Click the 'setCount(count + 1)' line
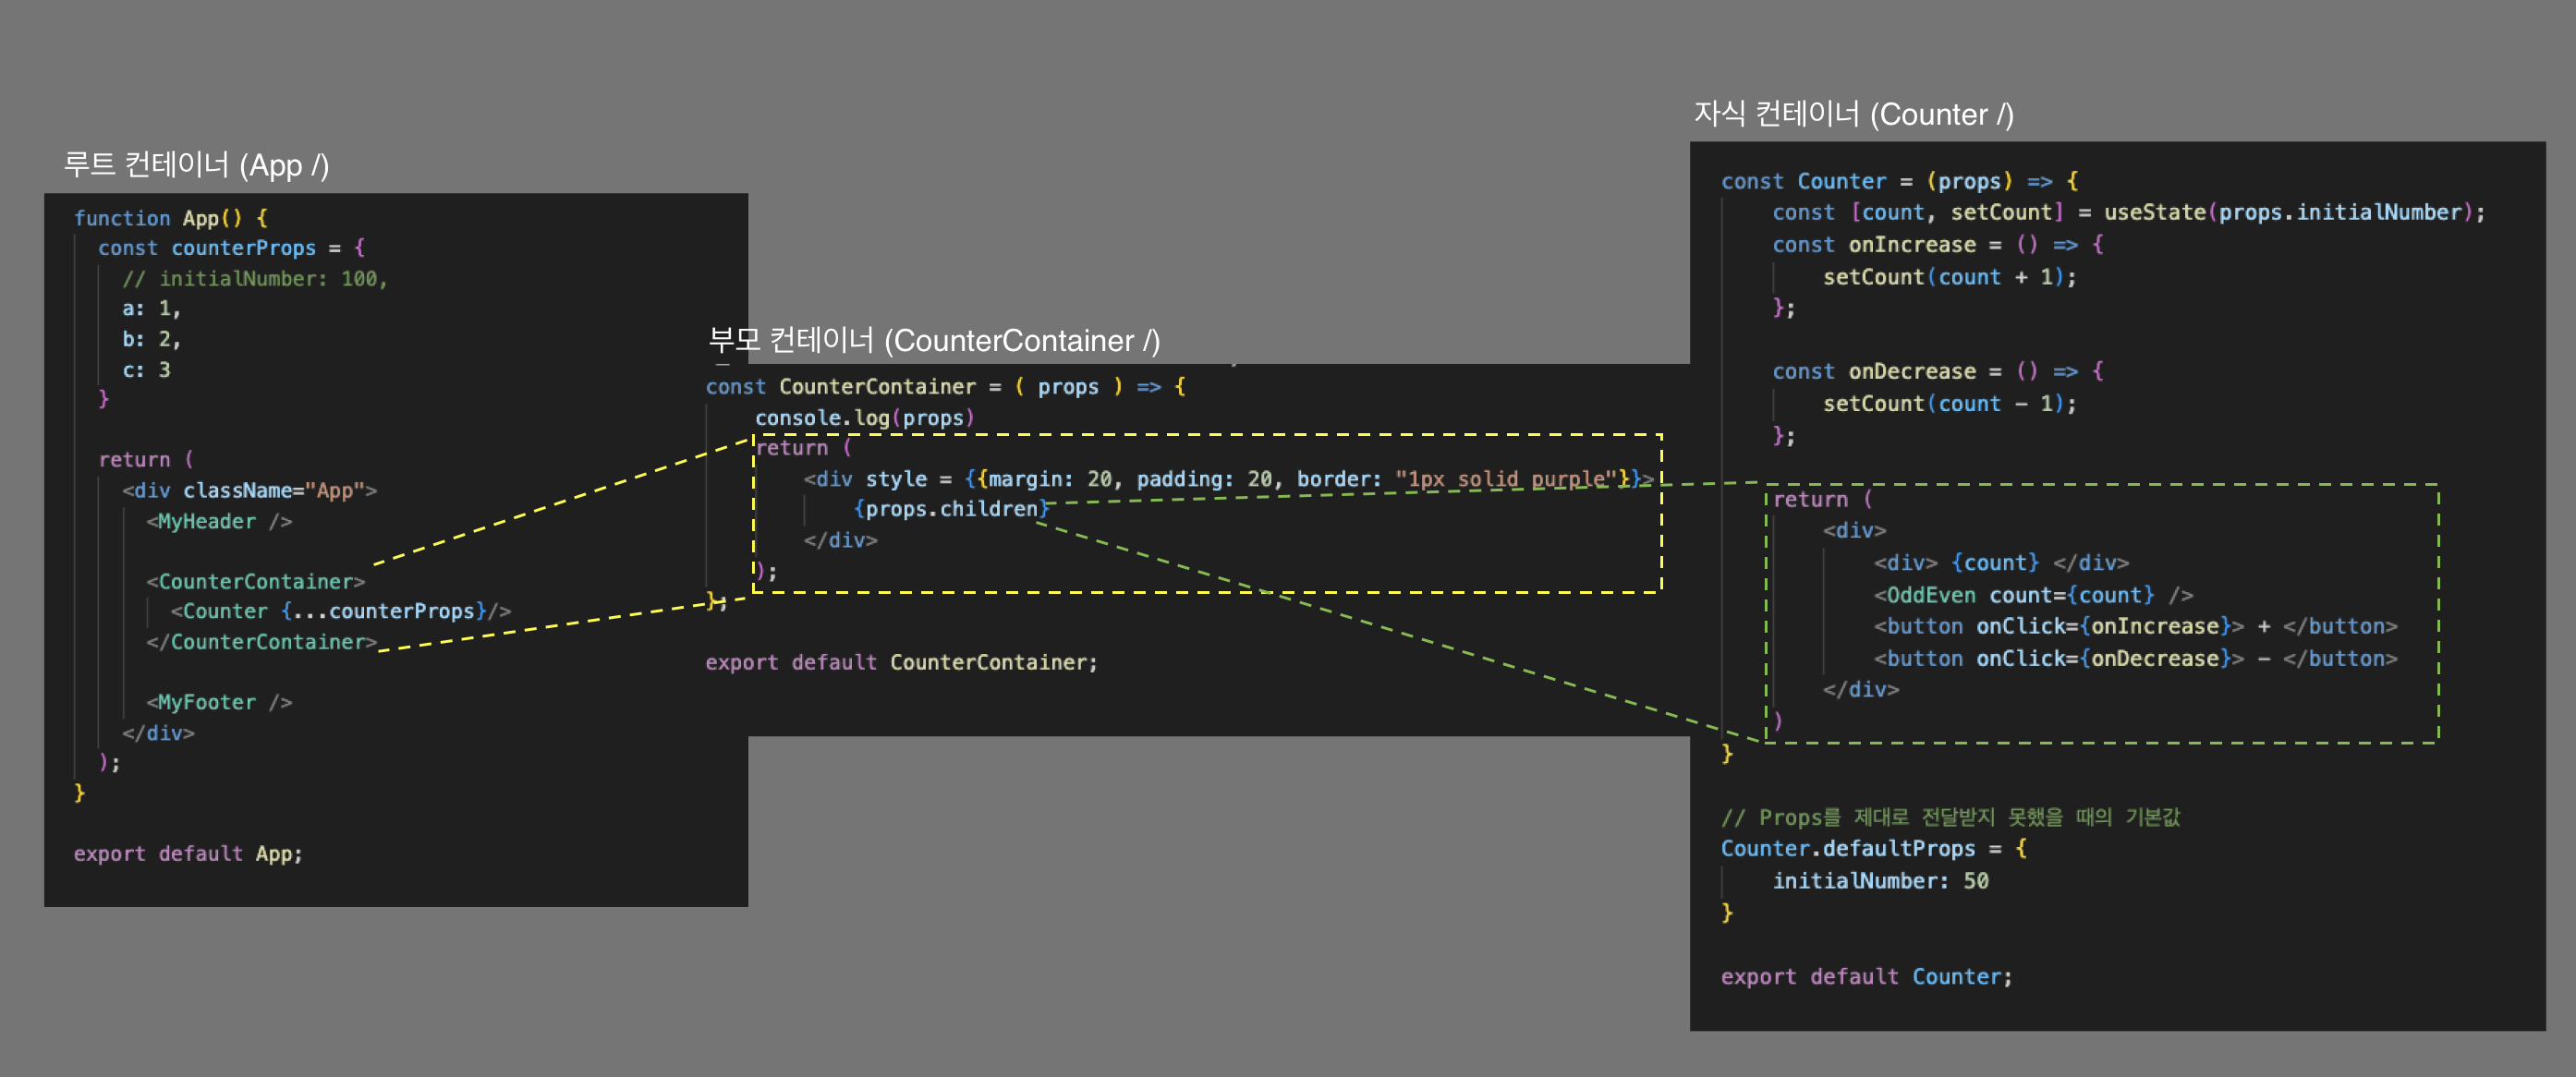 pyautogui.click(x=1948, y=277)
